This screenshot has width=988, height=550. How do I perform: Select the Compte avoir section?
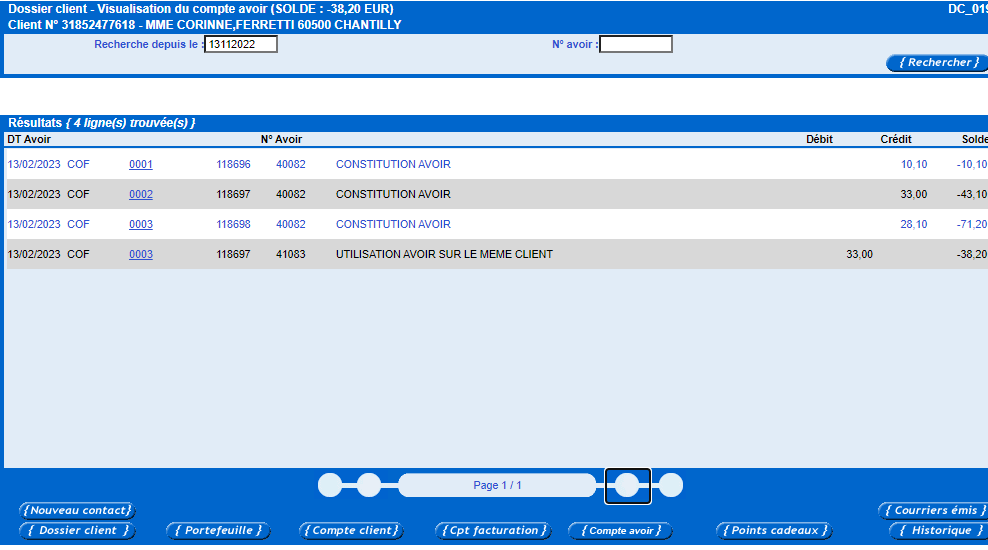pos(621,530)
